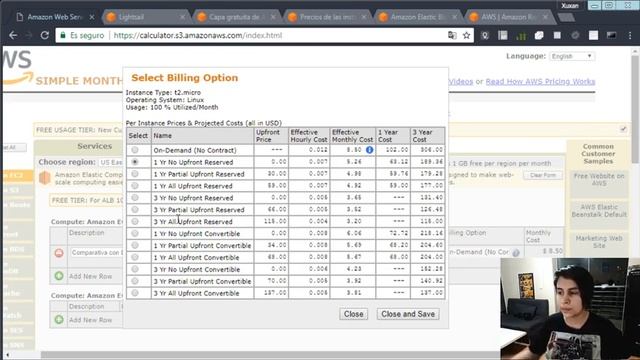Click the Upfront Price column header

tap(271, 136)
